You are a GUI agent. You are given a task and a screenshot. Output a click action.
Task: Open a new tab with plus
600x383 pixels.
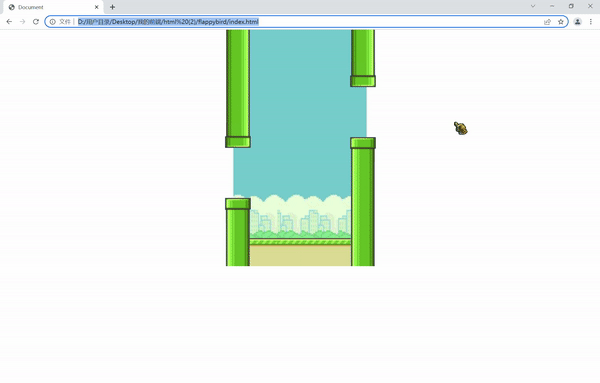[x=112, y=7]
